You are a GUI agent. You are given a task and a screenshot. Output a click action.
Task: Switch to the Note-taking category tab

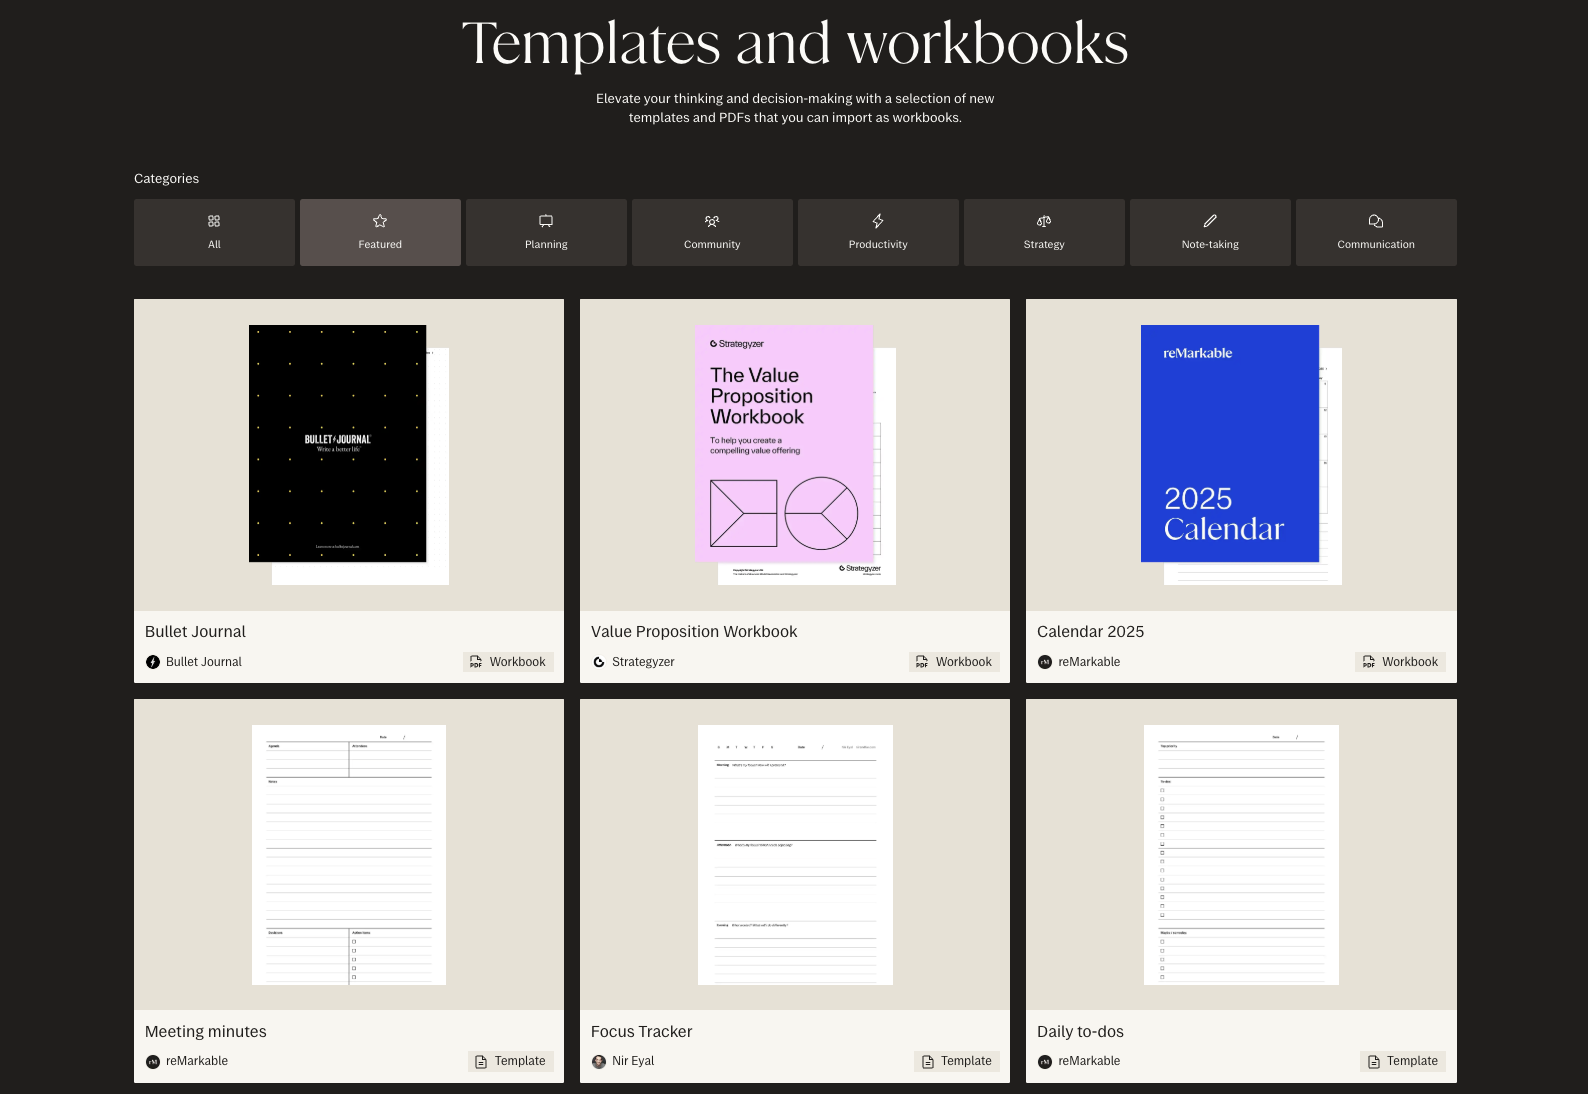tap(1210, 233)
